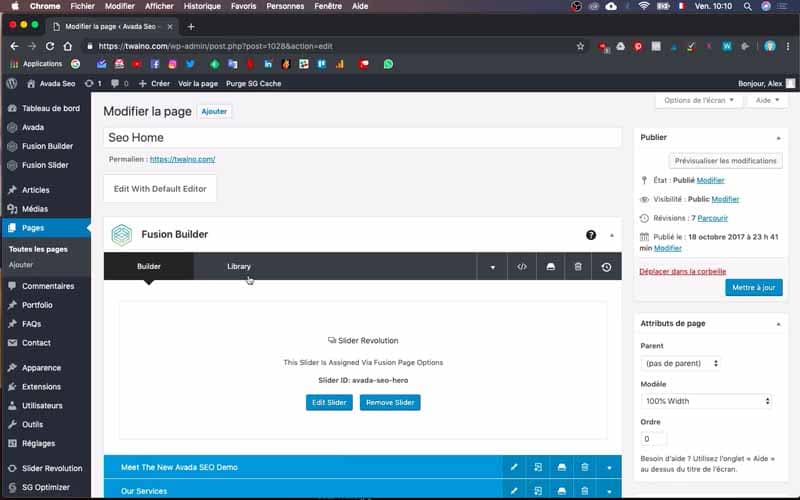Viewport: 800px width, 500px height.
Task: Open the WhatsApp bookmark icon
Action: 388,64
